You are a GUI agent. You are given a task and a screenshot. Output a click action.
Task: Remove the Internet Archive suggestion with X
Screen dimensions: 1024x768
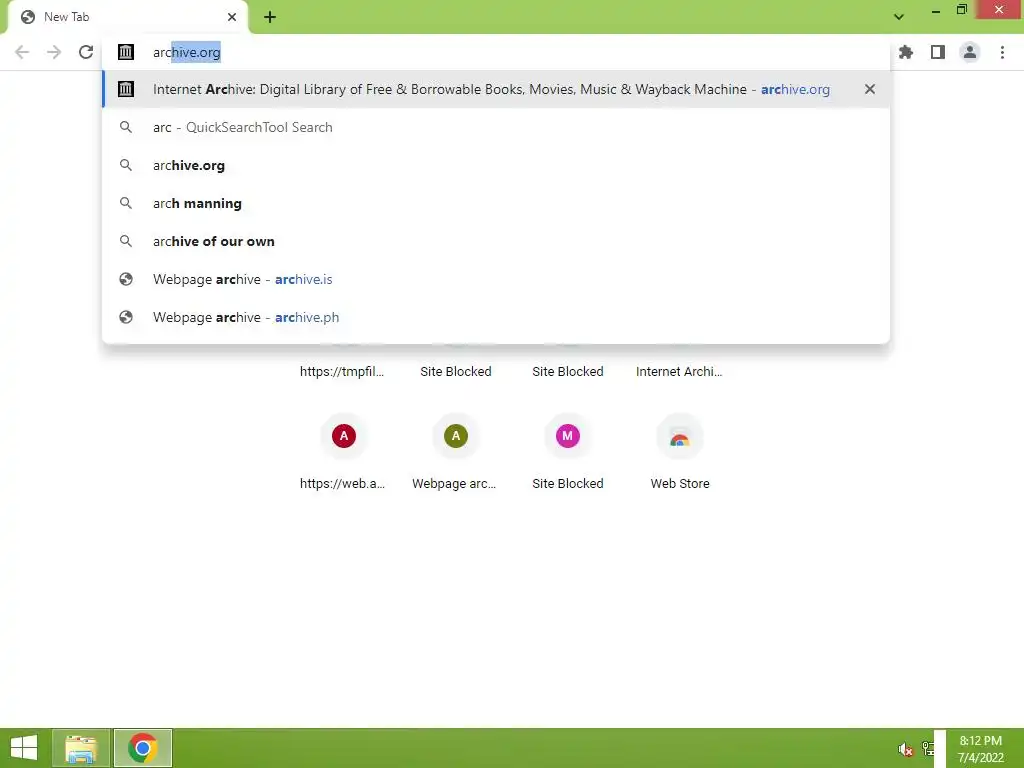[x=869, y=89]
